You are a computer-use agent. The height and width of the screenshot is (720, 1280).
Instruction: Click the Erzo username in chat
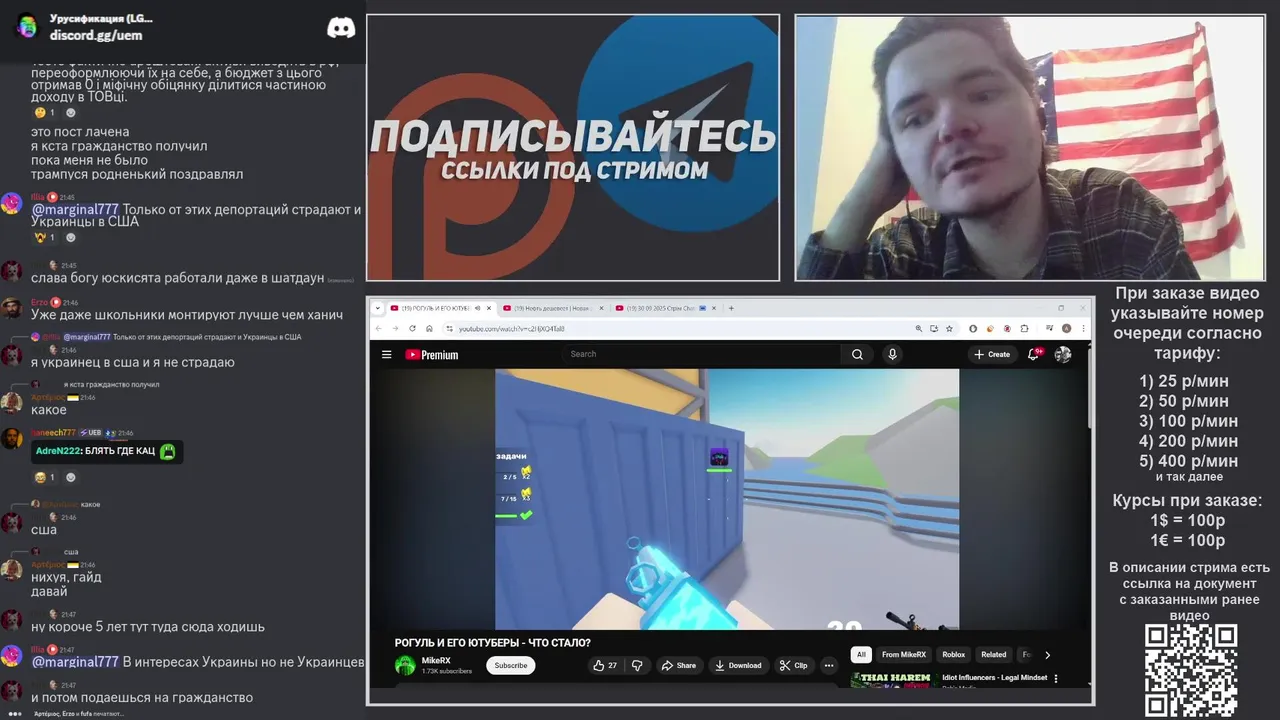coord(39,302)
